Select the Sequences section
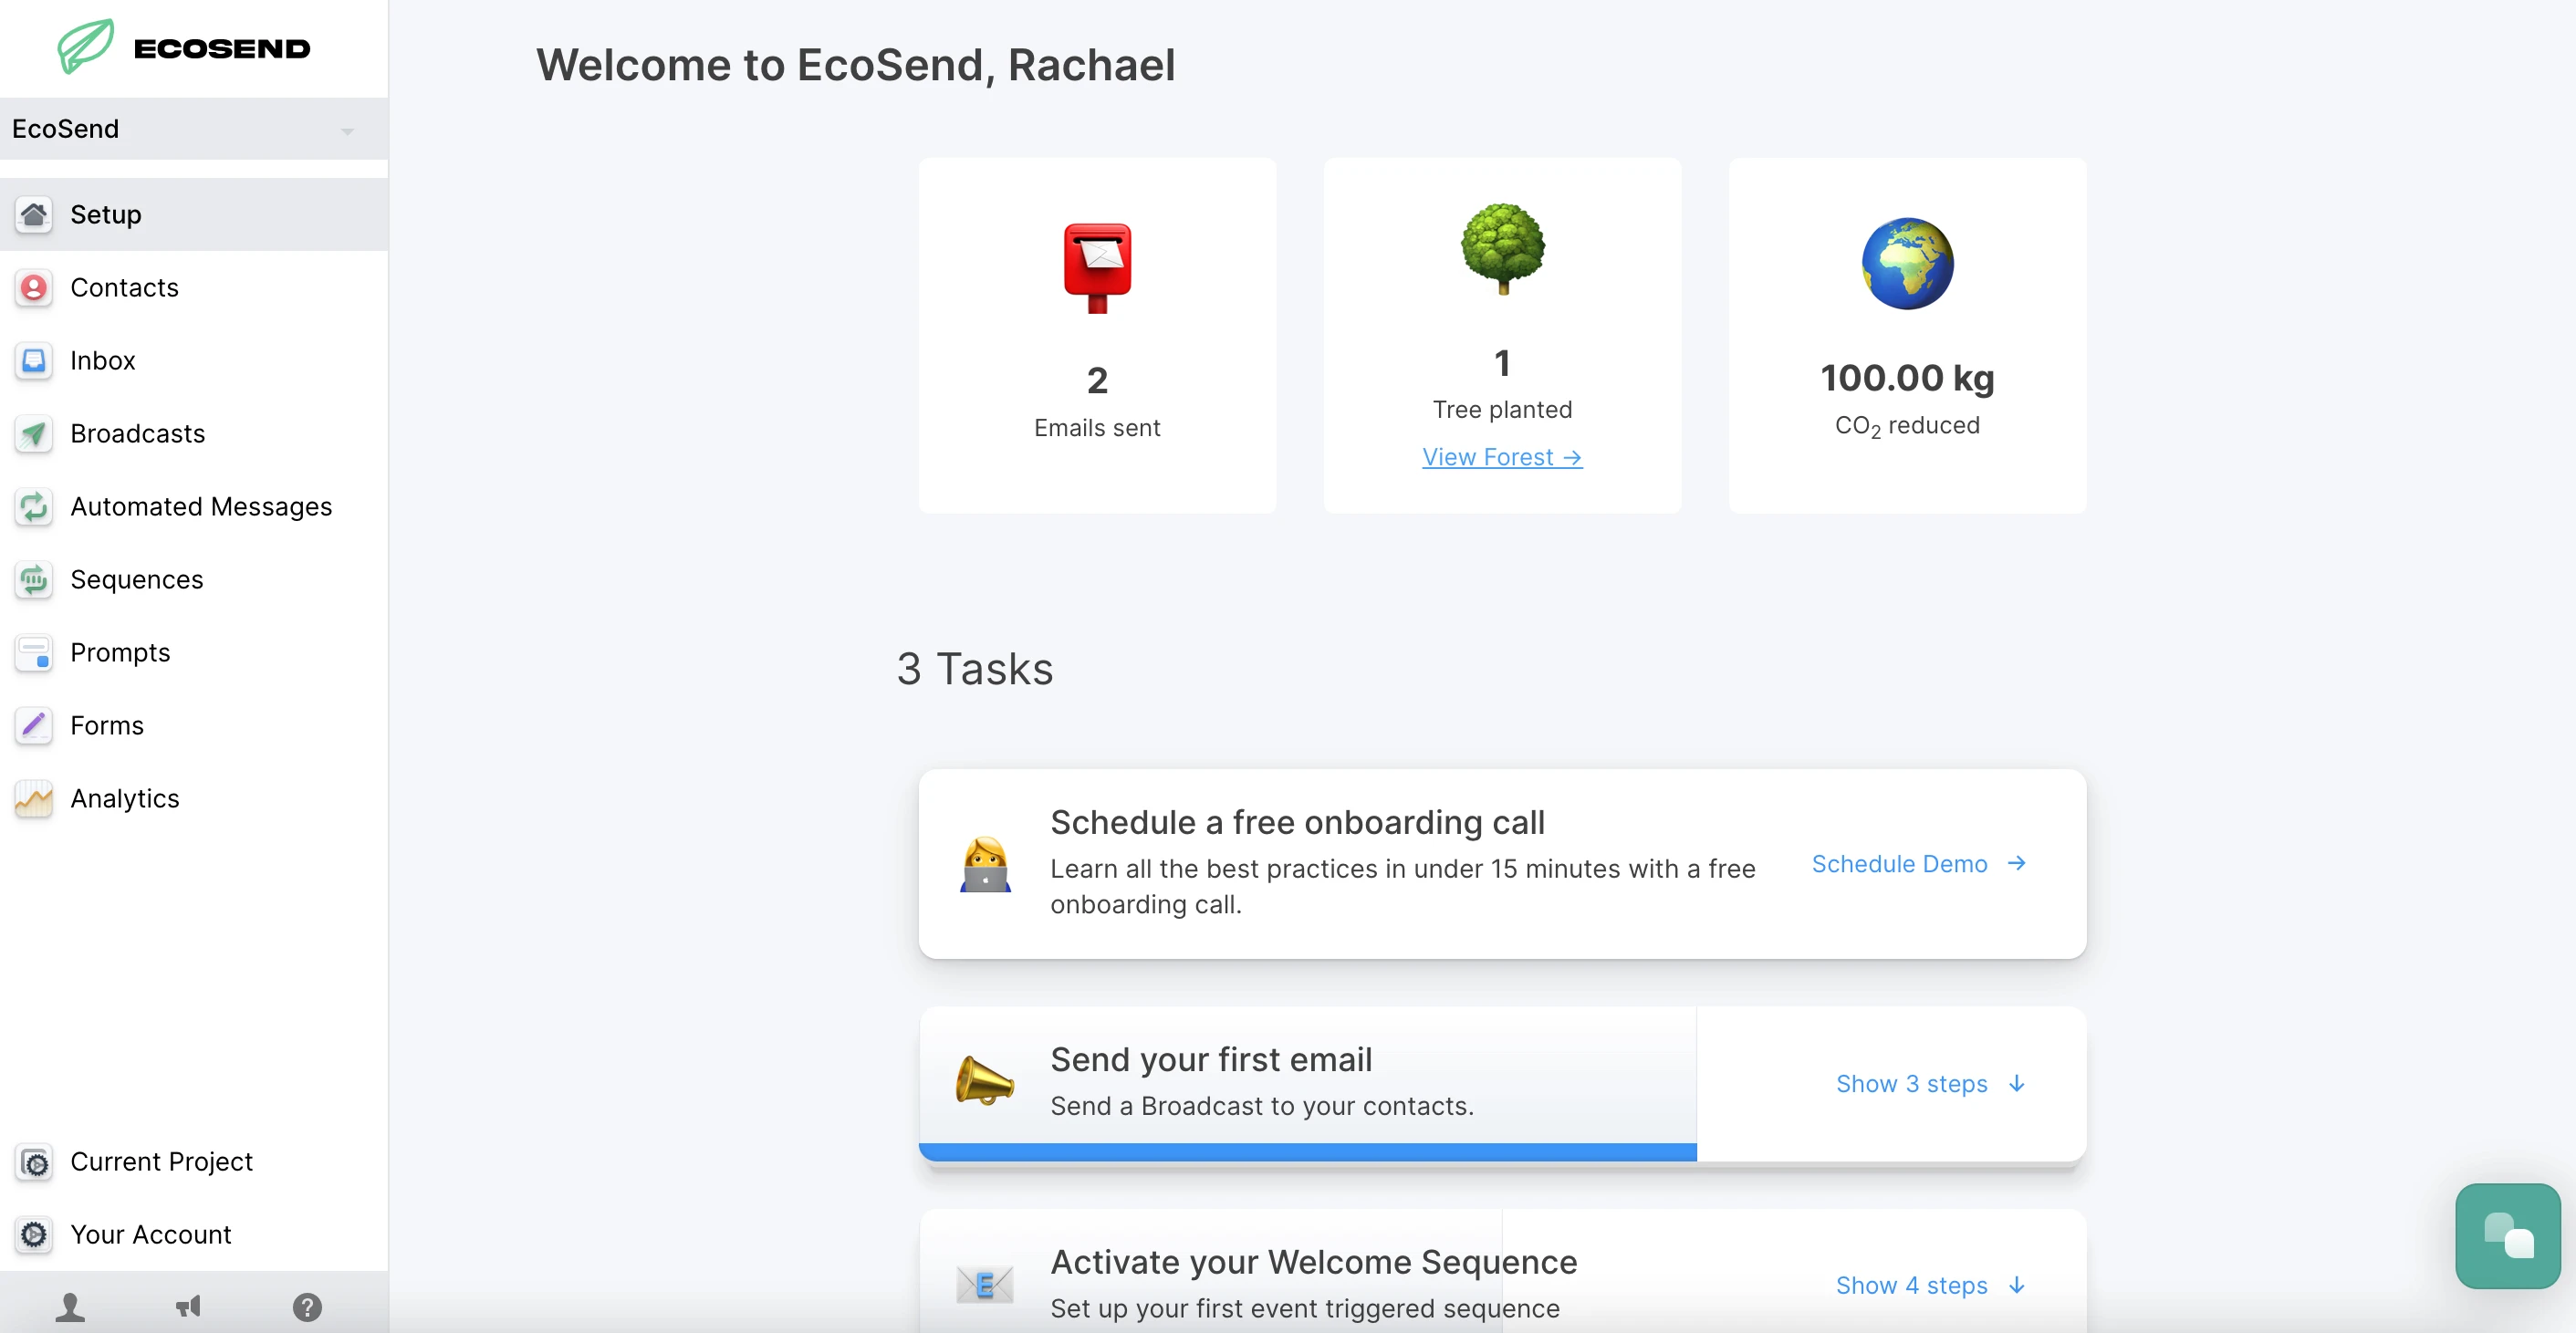 (134, 578)
